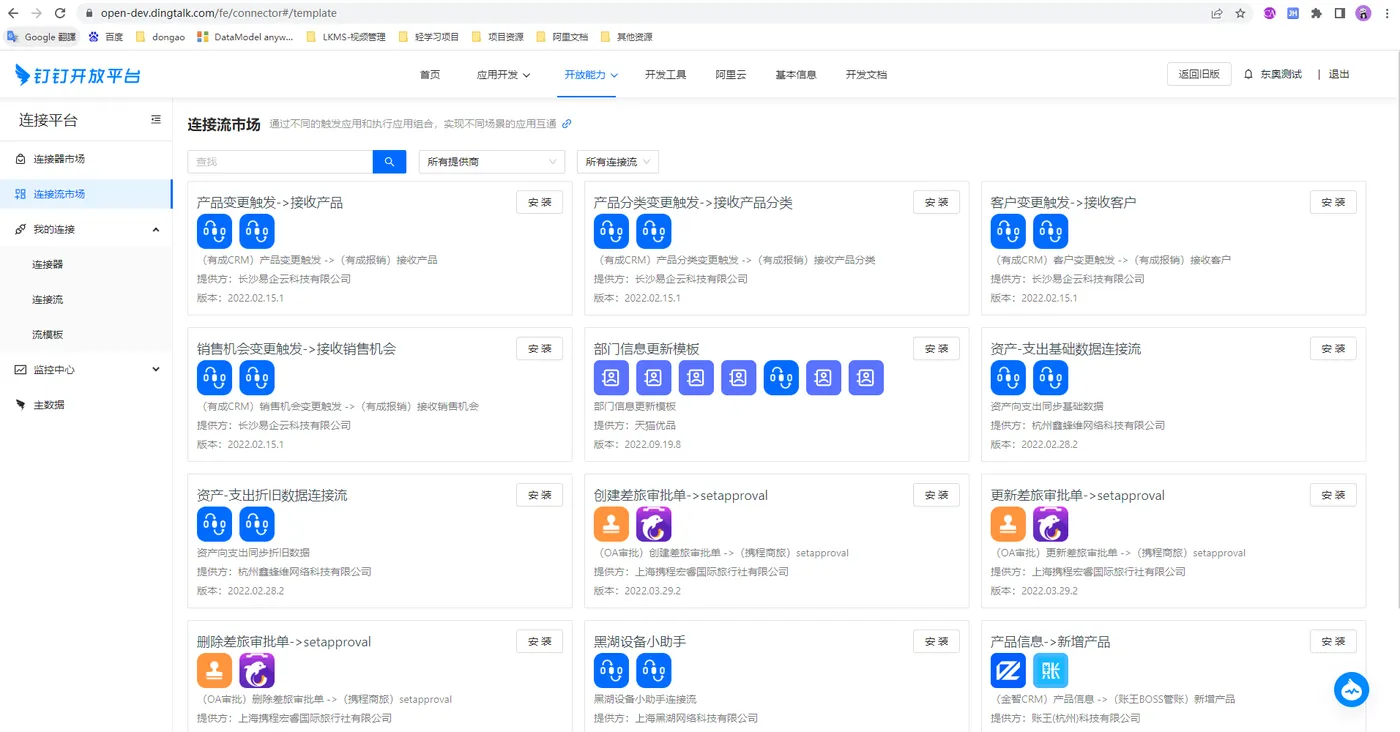The width and height of the screenshot is (1400, 732).
Task: Open the 所有提供商 provider dropdown
Action: pyautogui.click(x=492, y=161)
